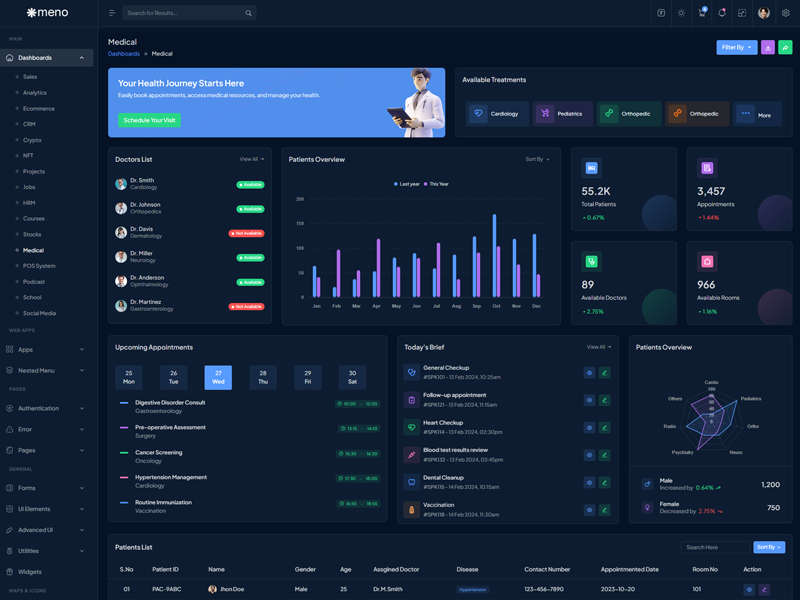Click the Search for Results field
This screenshot has width=800, height=600.
[x=185, y=13]
